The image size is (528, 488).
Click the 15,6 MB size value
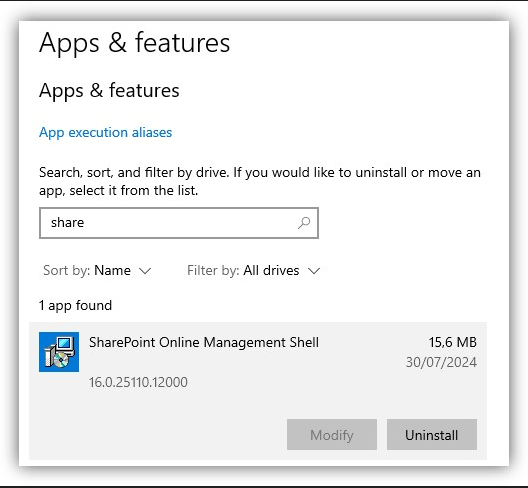(453, 343)
